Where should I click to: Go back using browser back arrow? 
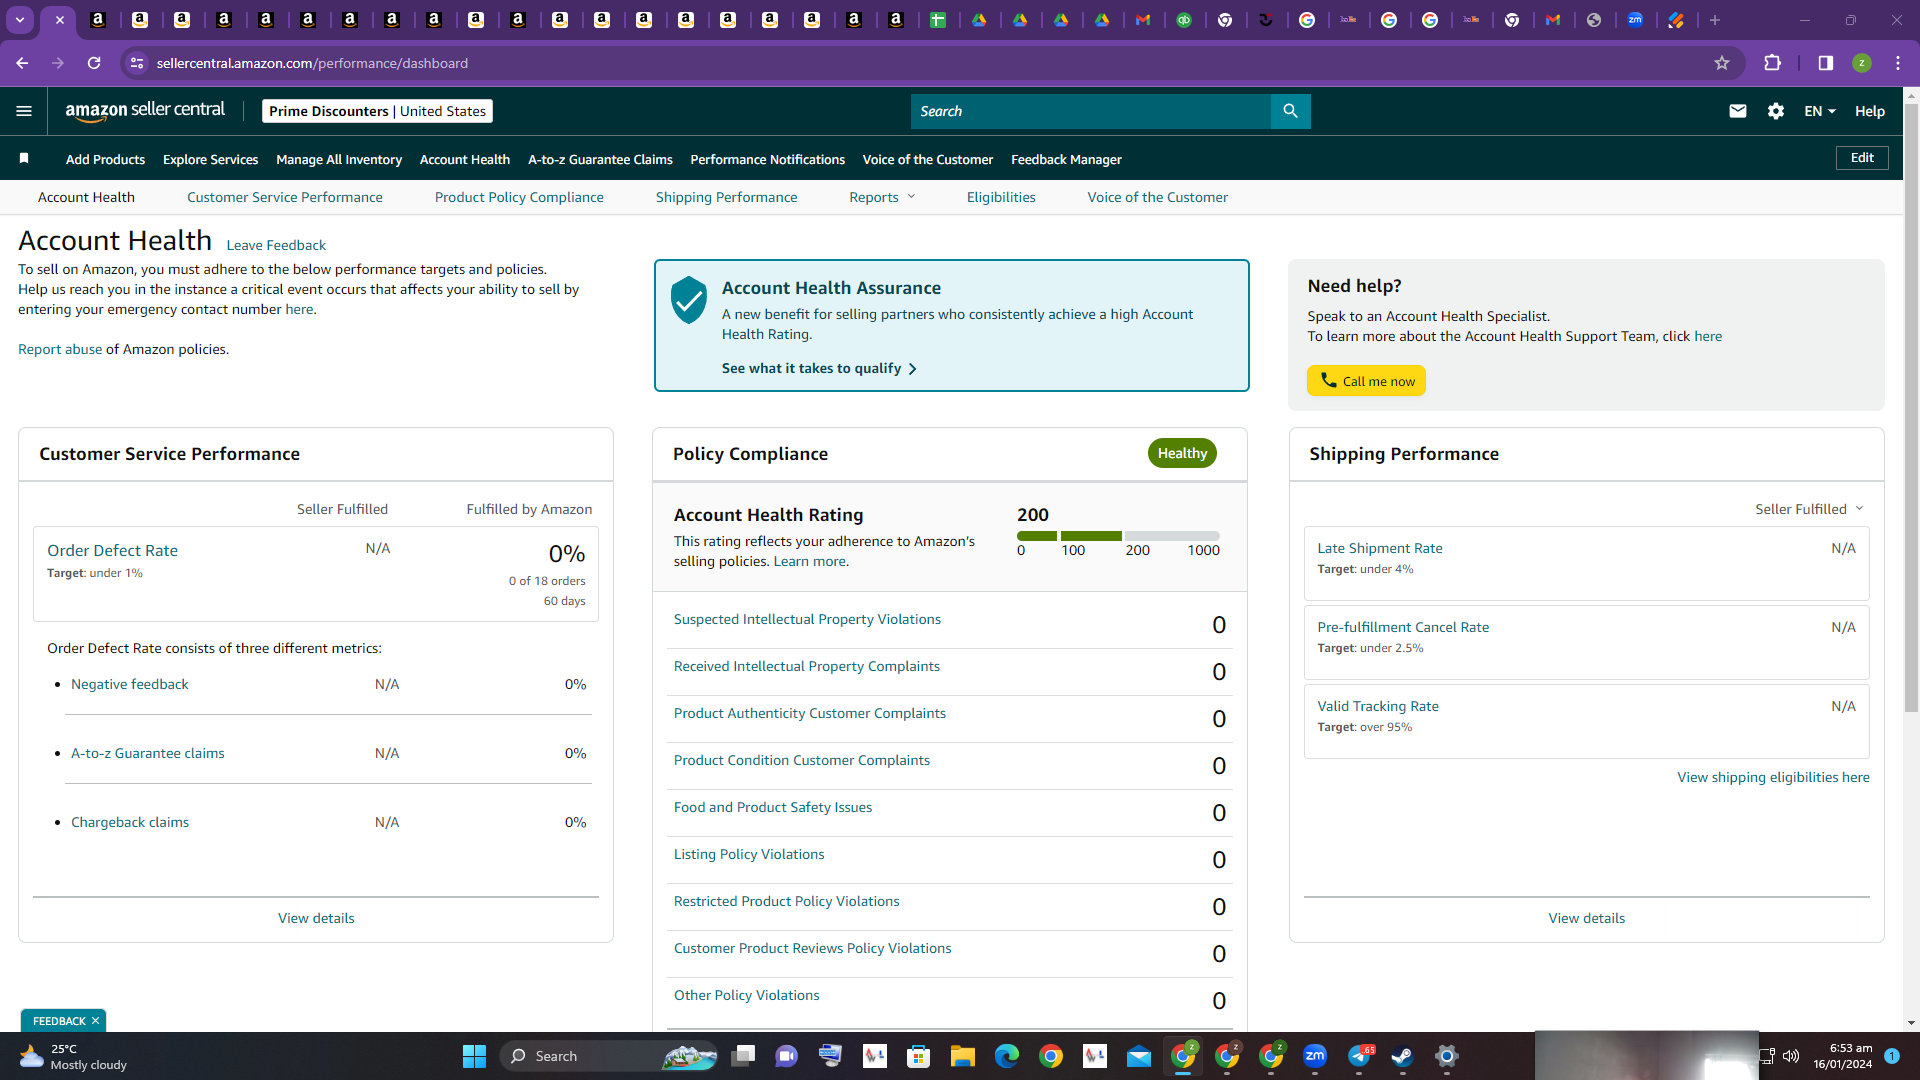pos(22,63)
